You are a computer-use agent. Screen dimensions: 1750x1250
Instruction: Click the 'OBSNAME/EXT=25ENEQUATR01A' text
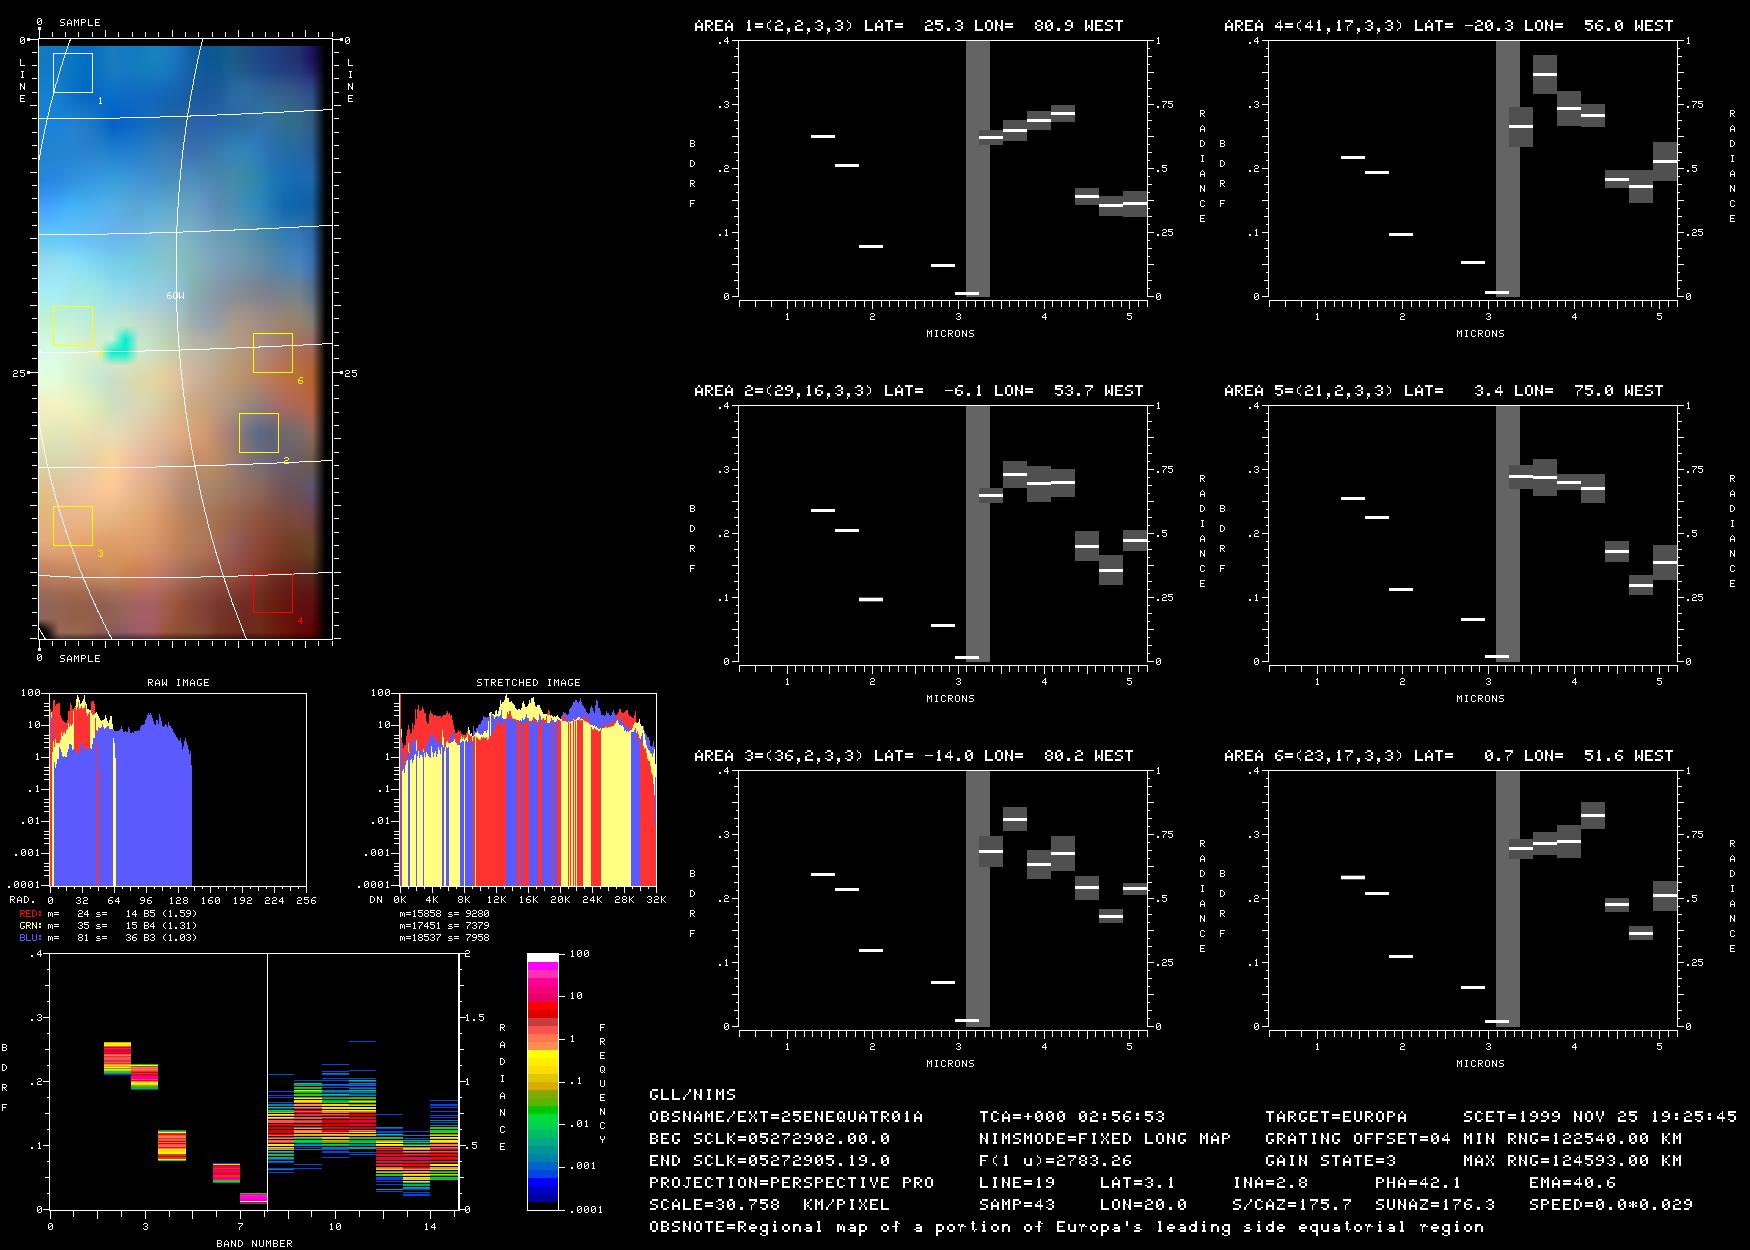click(786, 1117)
